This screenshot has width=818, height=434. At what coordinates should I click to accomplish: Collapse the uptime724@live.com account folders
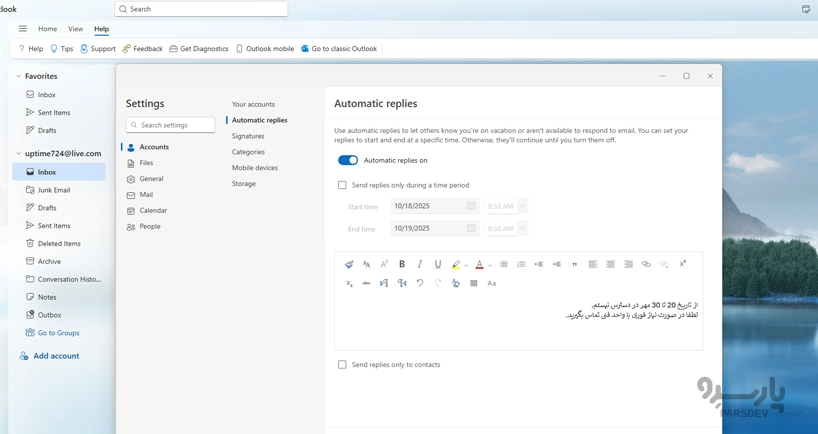(19, 154)
